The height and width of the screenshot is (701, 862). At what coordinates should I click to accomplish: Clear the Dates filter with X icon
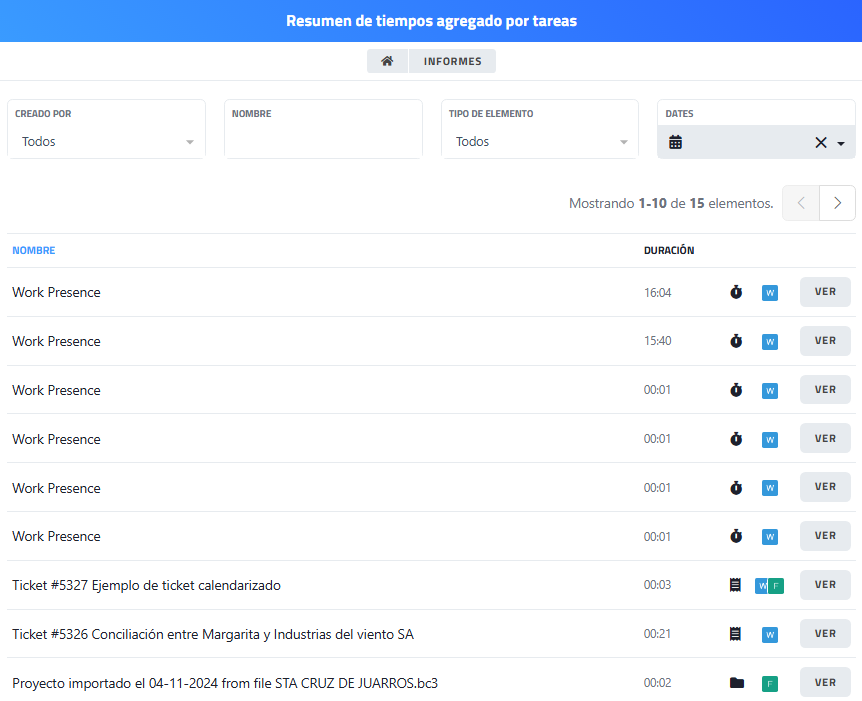pos(820,143)
